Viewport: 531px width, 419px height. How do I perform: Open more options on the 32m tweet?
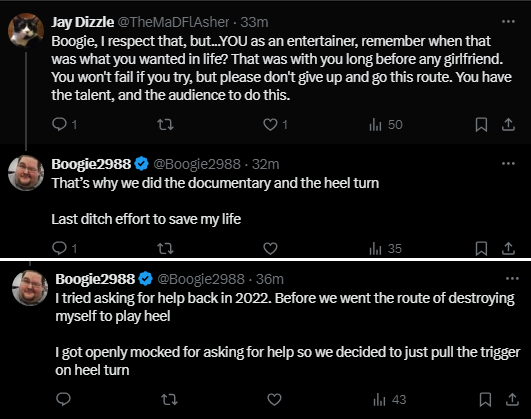[508, 164]
